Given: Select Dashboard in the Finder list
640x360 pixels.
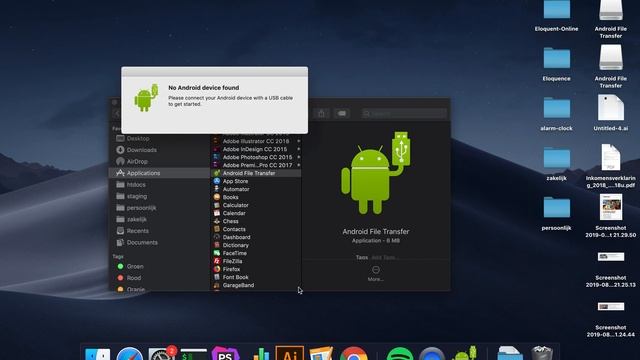Looking at the screenshot, I should point(256,237).
